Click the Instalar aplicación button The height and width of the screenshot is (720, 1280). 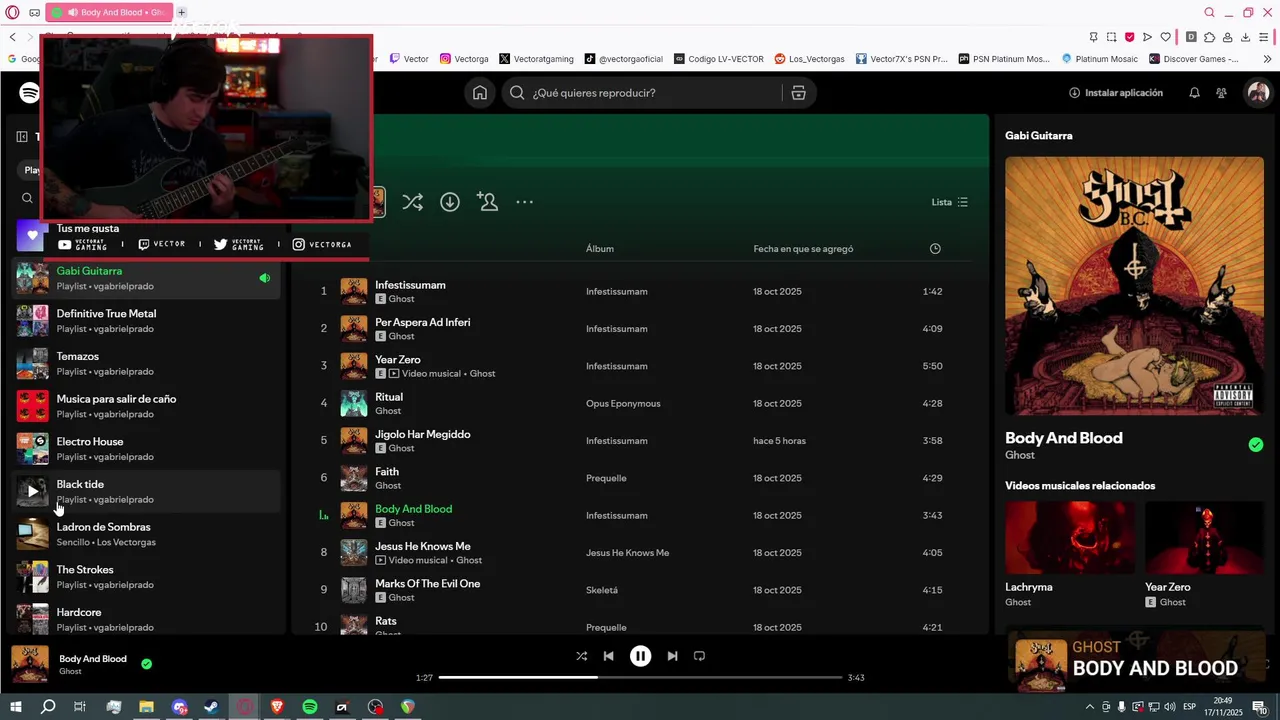click(1116, 93)
